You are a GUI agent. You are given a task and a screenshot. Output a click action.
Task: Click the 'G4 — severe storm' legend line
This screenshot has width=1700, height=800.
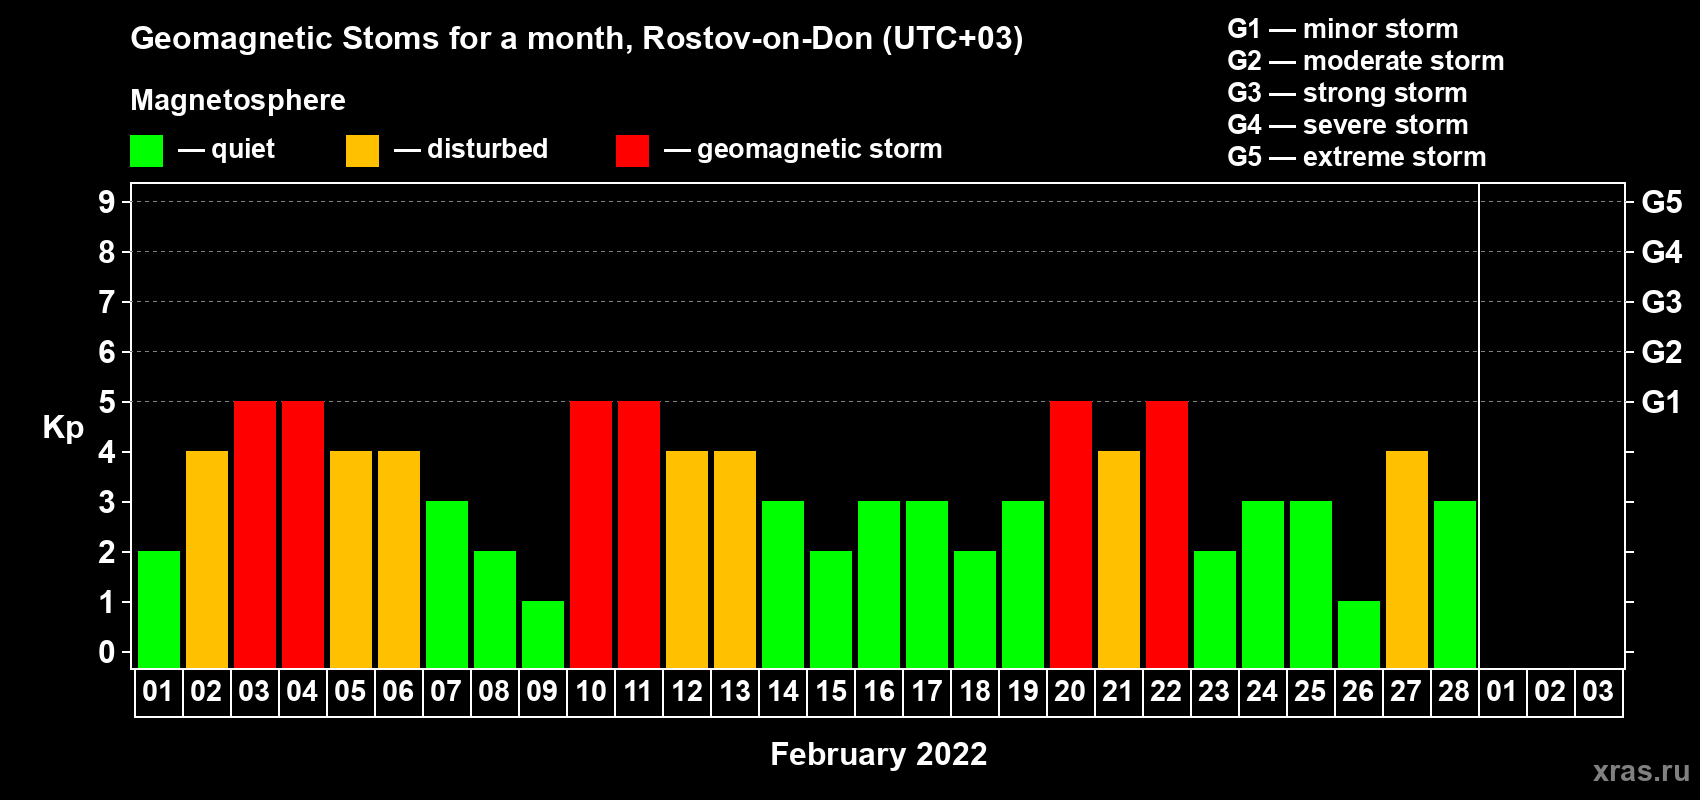pyautogui.click(x=1348, y=125)
